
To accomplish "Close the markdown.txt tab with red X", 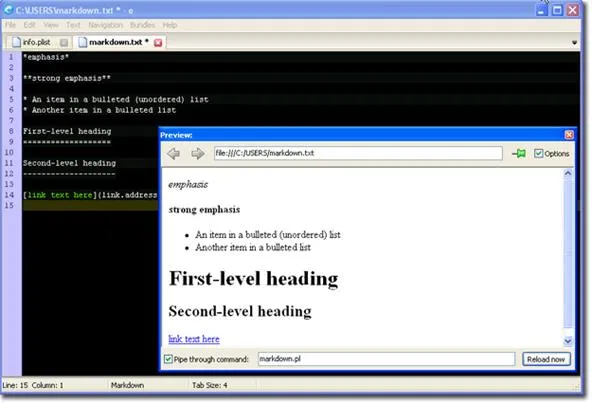I will (x=158, y=43).
